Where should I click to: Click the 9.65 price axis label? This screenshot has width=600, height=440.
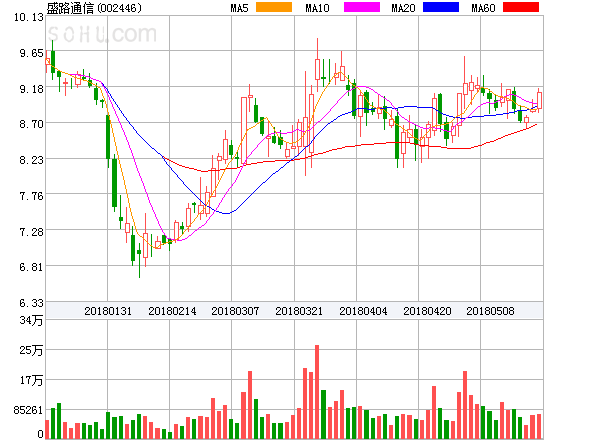click(31, 53)
